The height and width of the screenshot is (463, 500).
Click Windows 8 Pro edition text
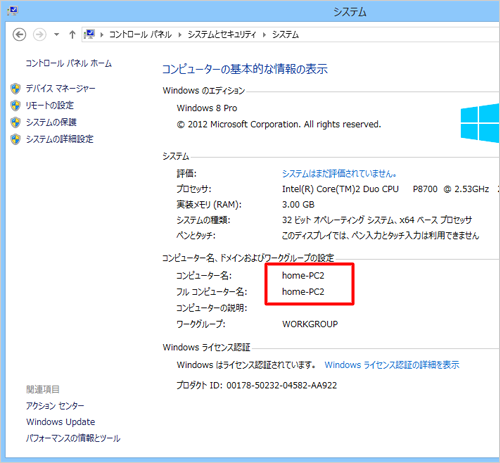point(207,108)
